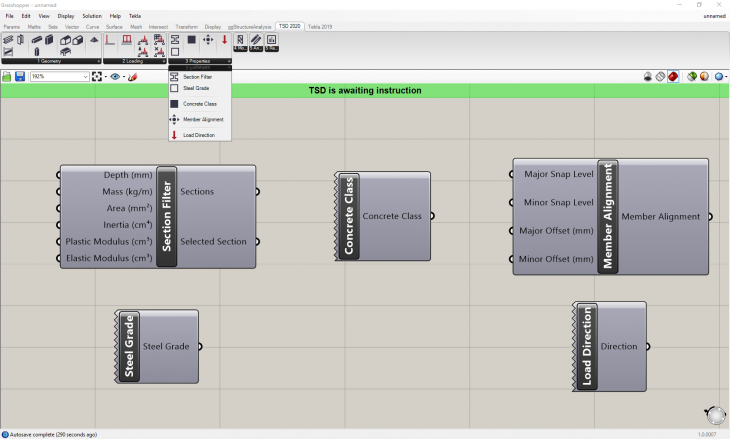
Task: Select the Steel Grade entry in the dropdown list
Action: (x=200, y=88)
